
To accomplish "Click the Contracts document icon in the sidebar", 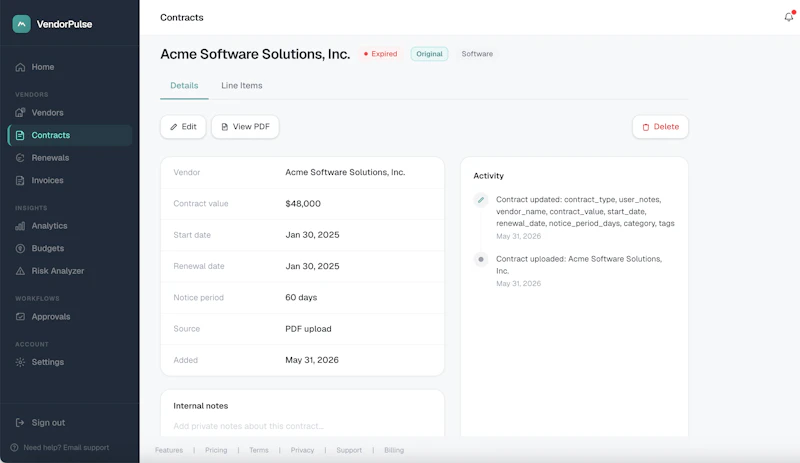I will click(20, 135).
